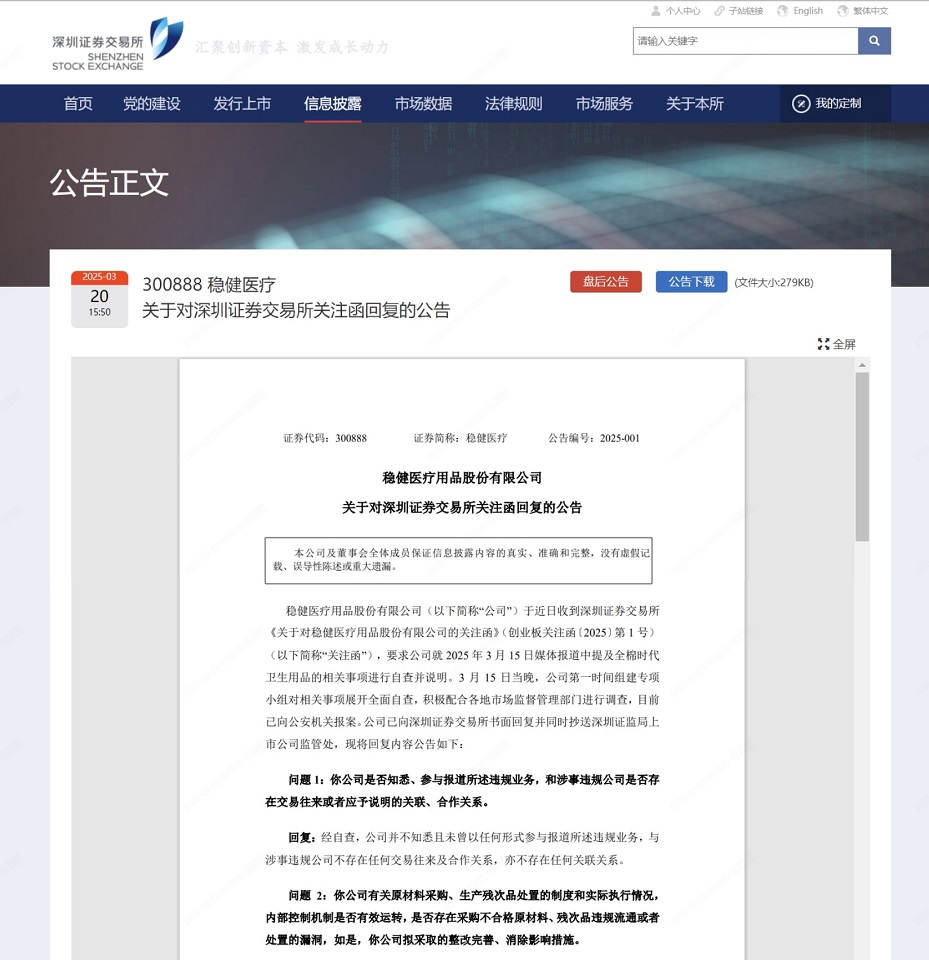
Task: Open the 发行上市 menu
Action: (241, 103)
